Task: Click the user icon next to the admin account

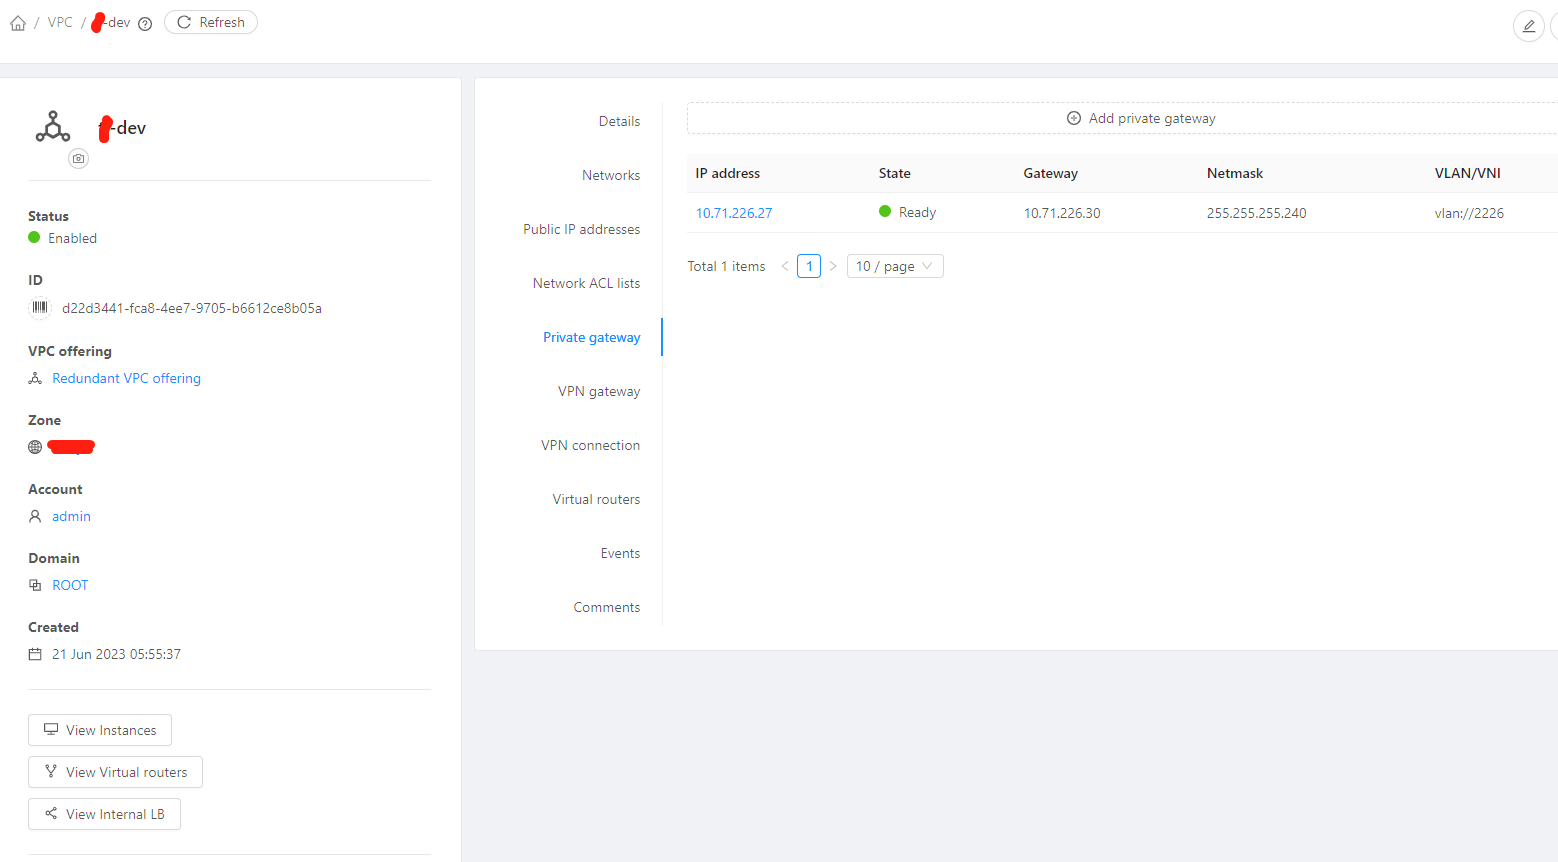Action: pos(35,516)
